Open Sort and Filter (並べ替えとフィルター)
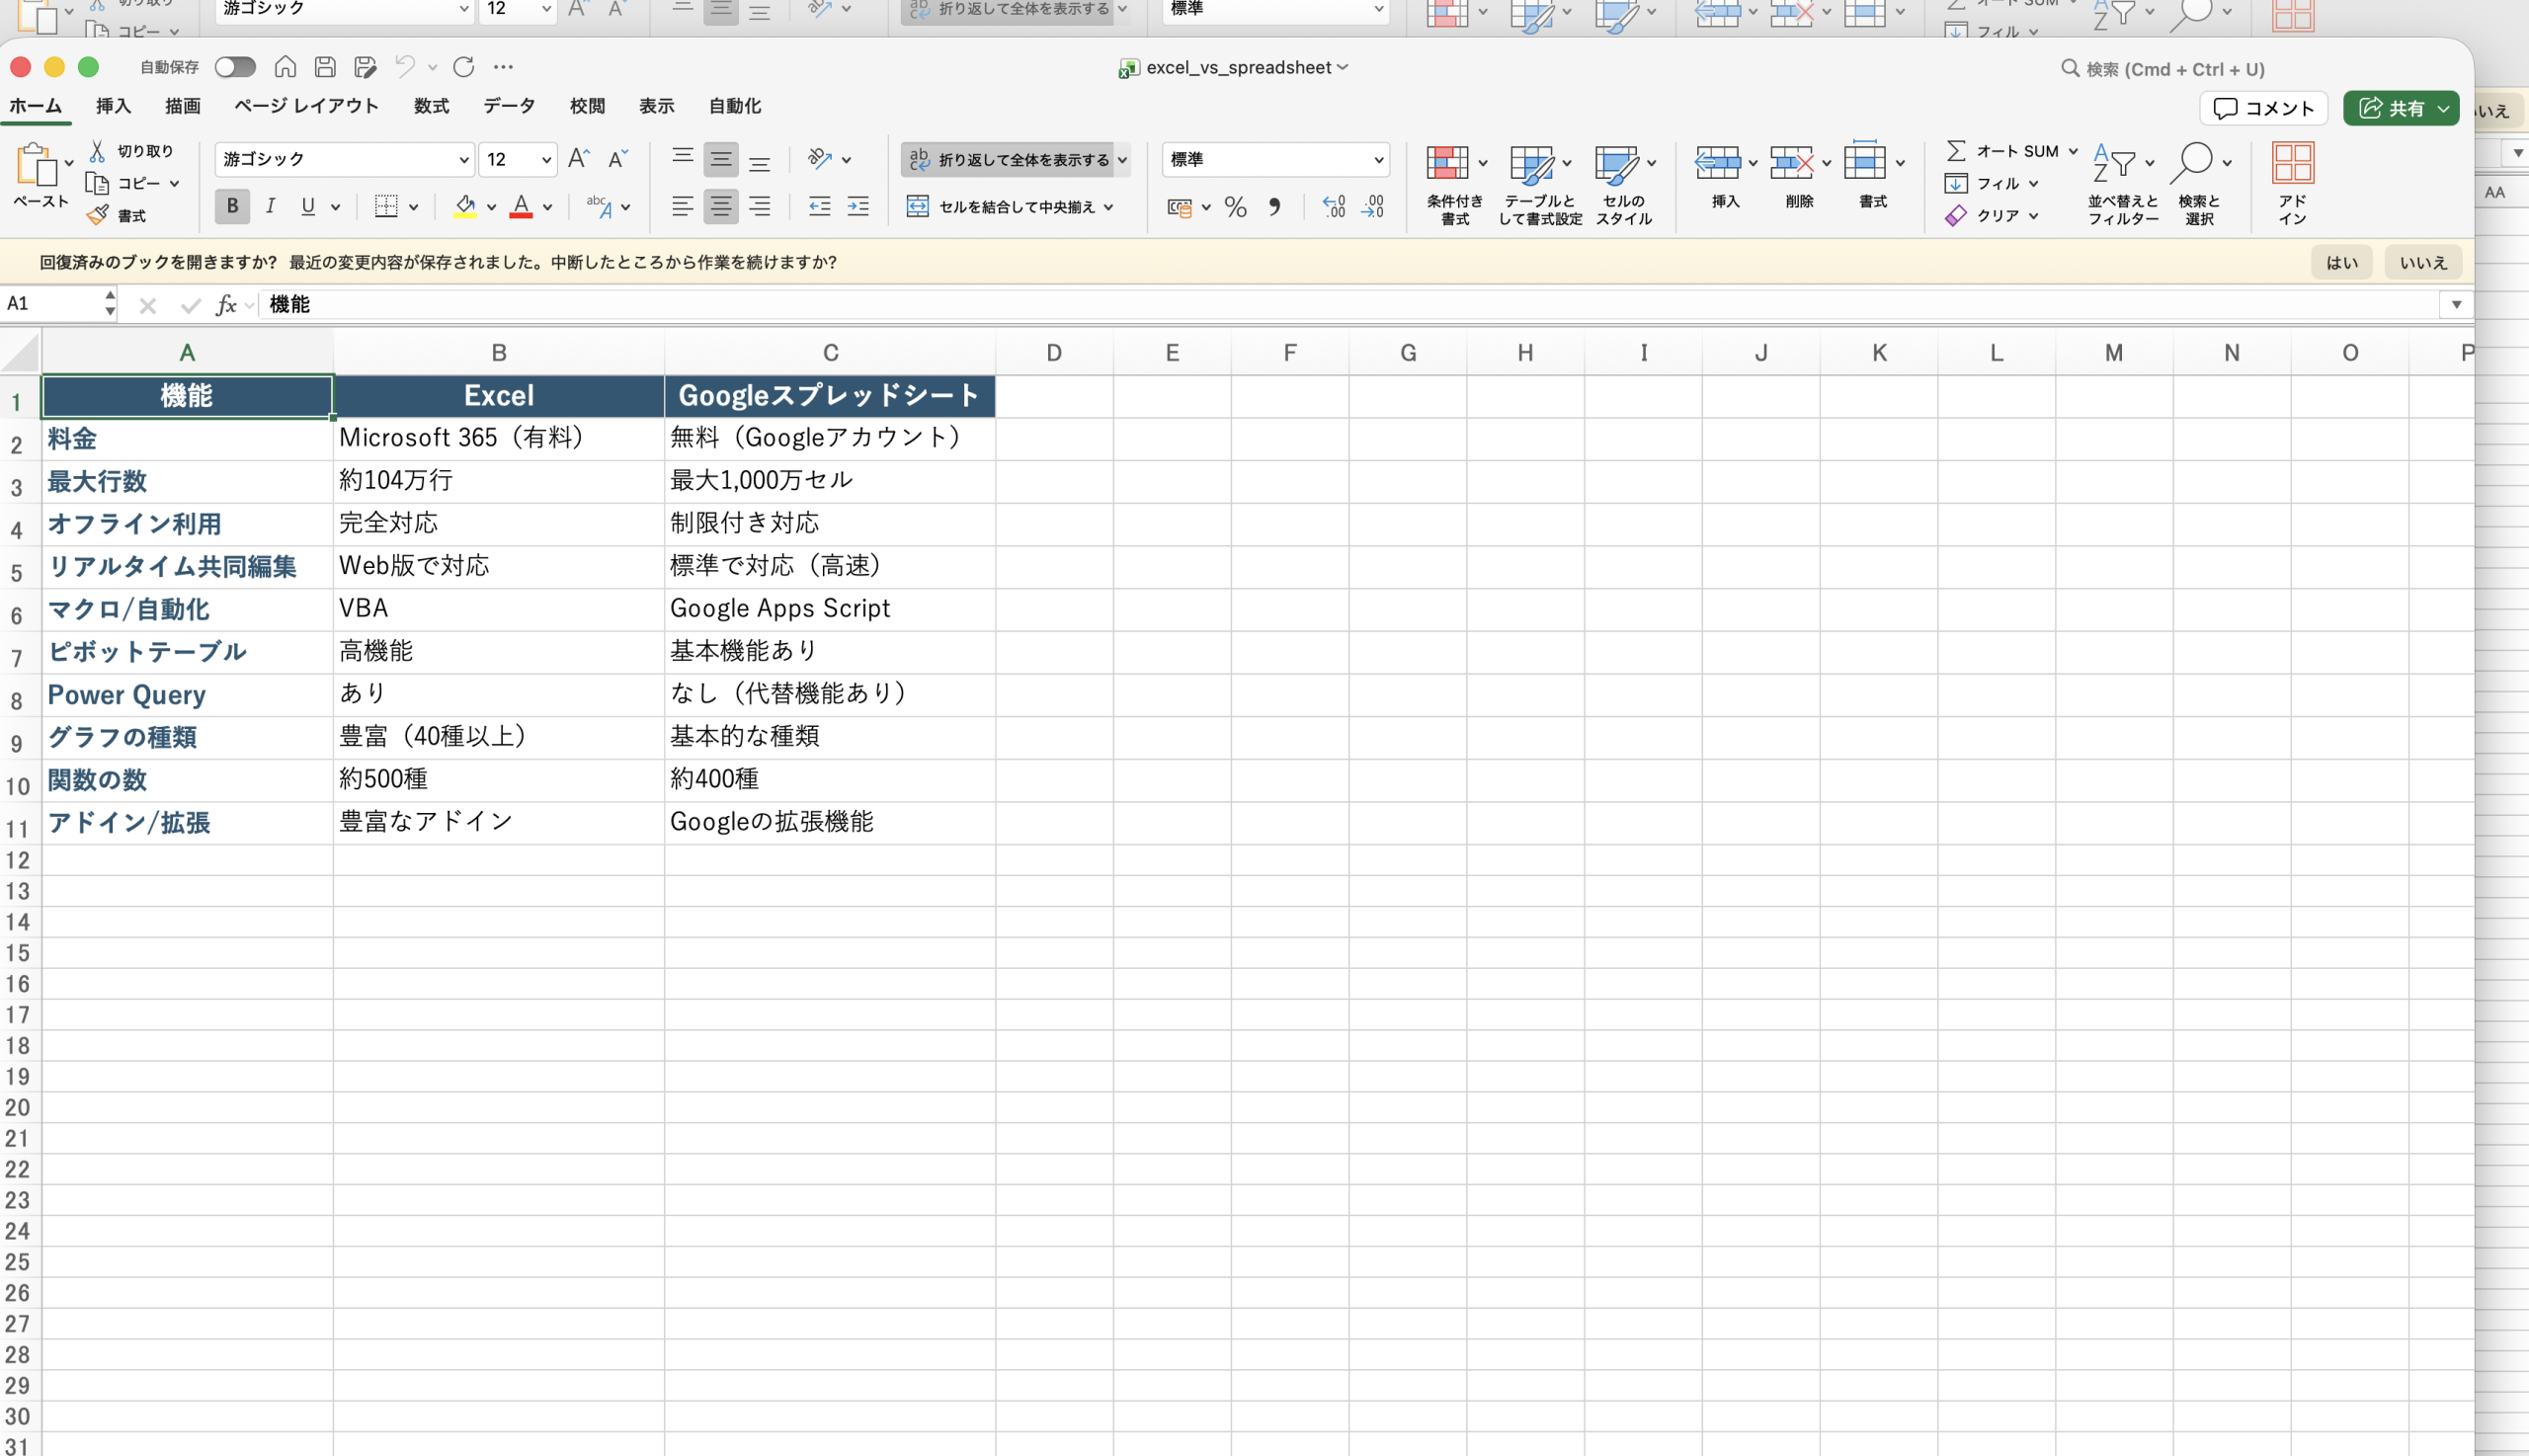The image size is (2529, 1456). point(2121,182)
